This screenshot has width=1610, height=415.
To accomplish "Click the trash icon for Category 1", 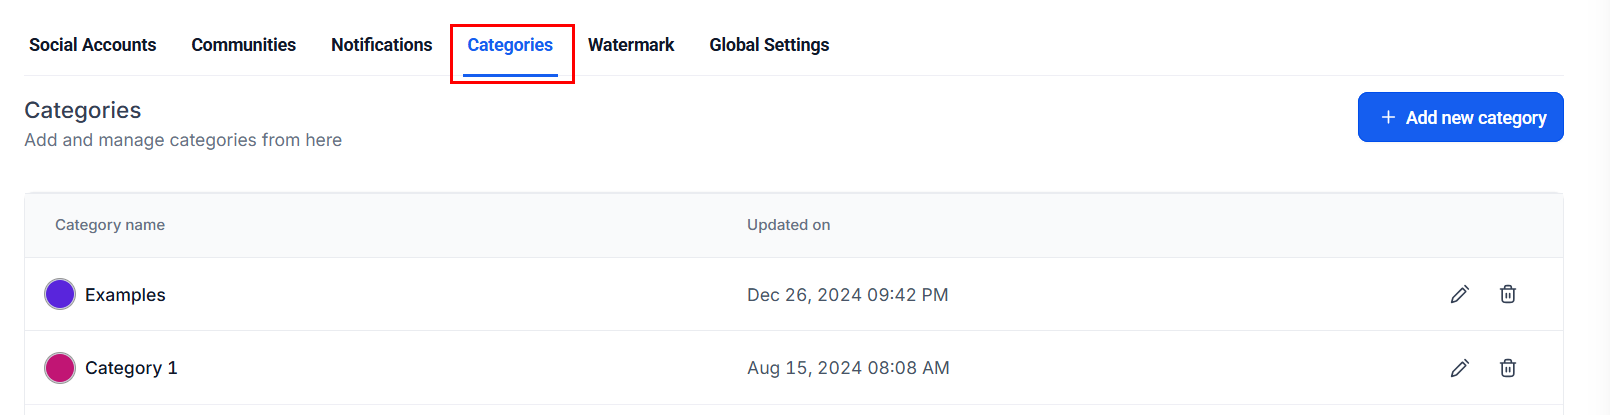I will (1507, 368).
